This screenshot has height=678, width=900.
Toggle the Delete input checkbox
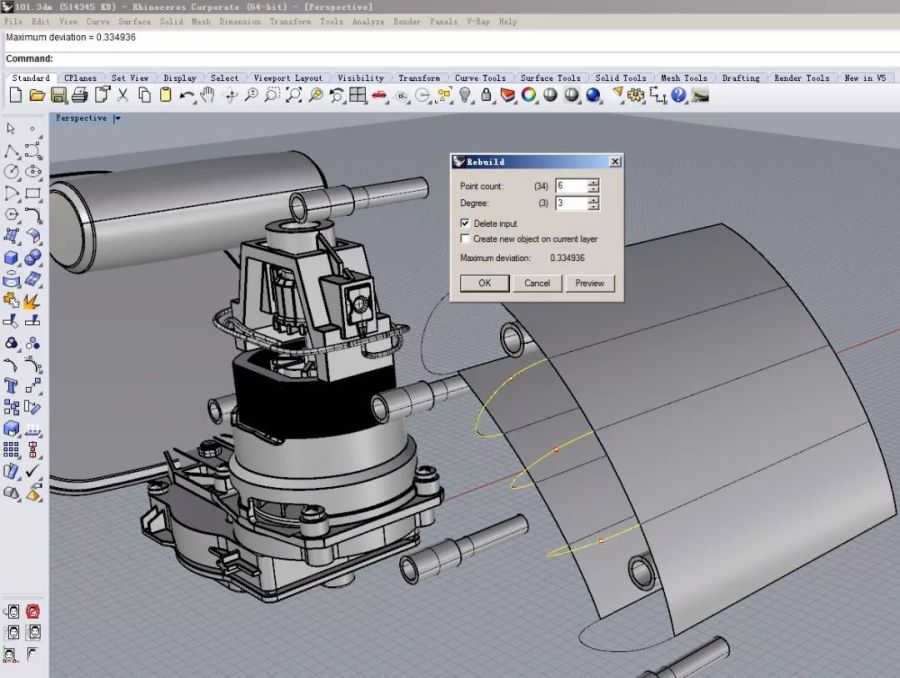tap(465, 223)
